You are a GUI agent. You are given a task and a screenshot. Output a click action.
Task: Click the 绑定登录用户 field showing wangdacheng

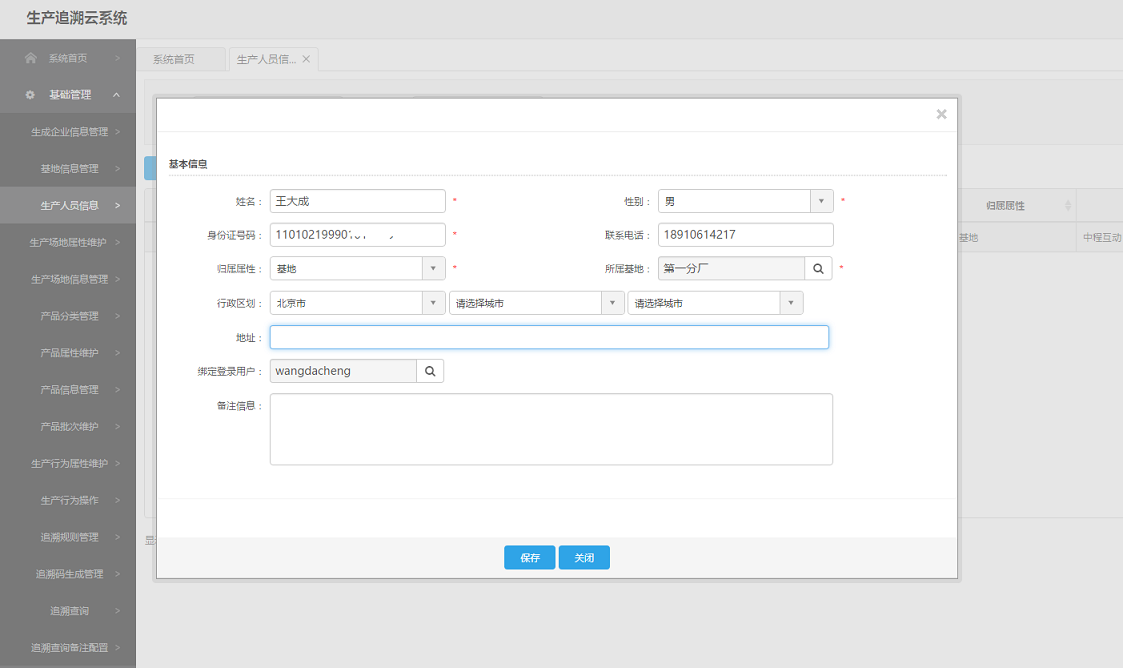tap(343, 371)
